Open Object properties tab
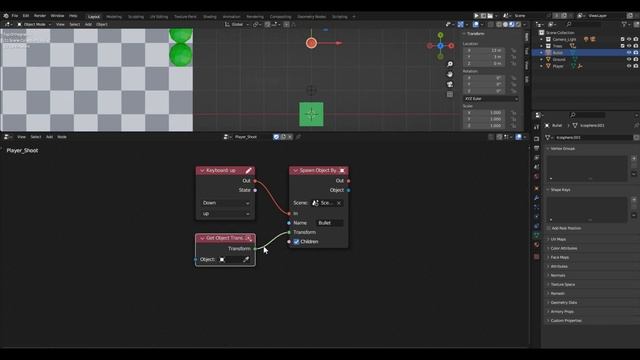The image size is (640, 360). pos(536,188)
